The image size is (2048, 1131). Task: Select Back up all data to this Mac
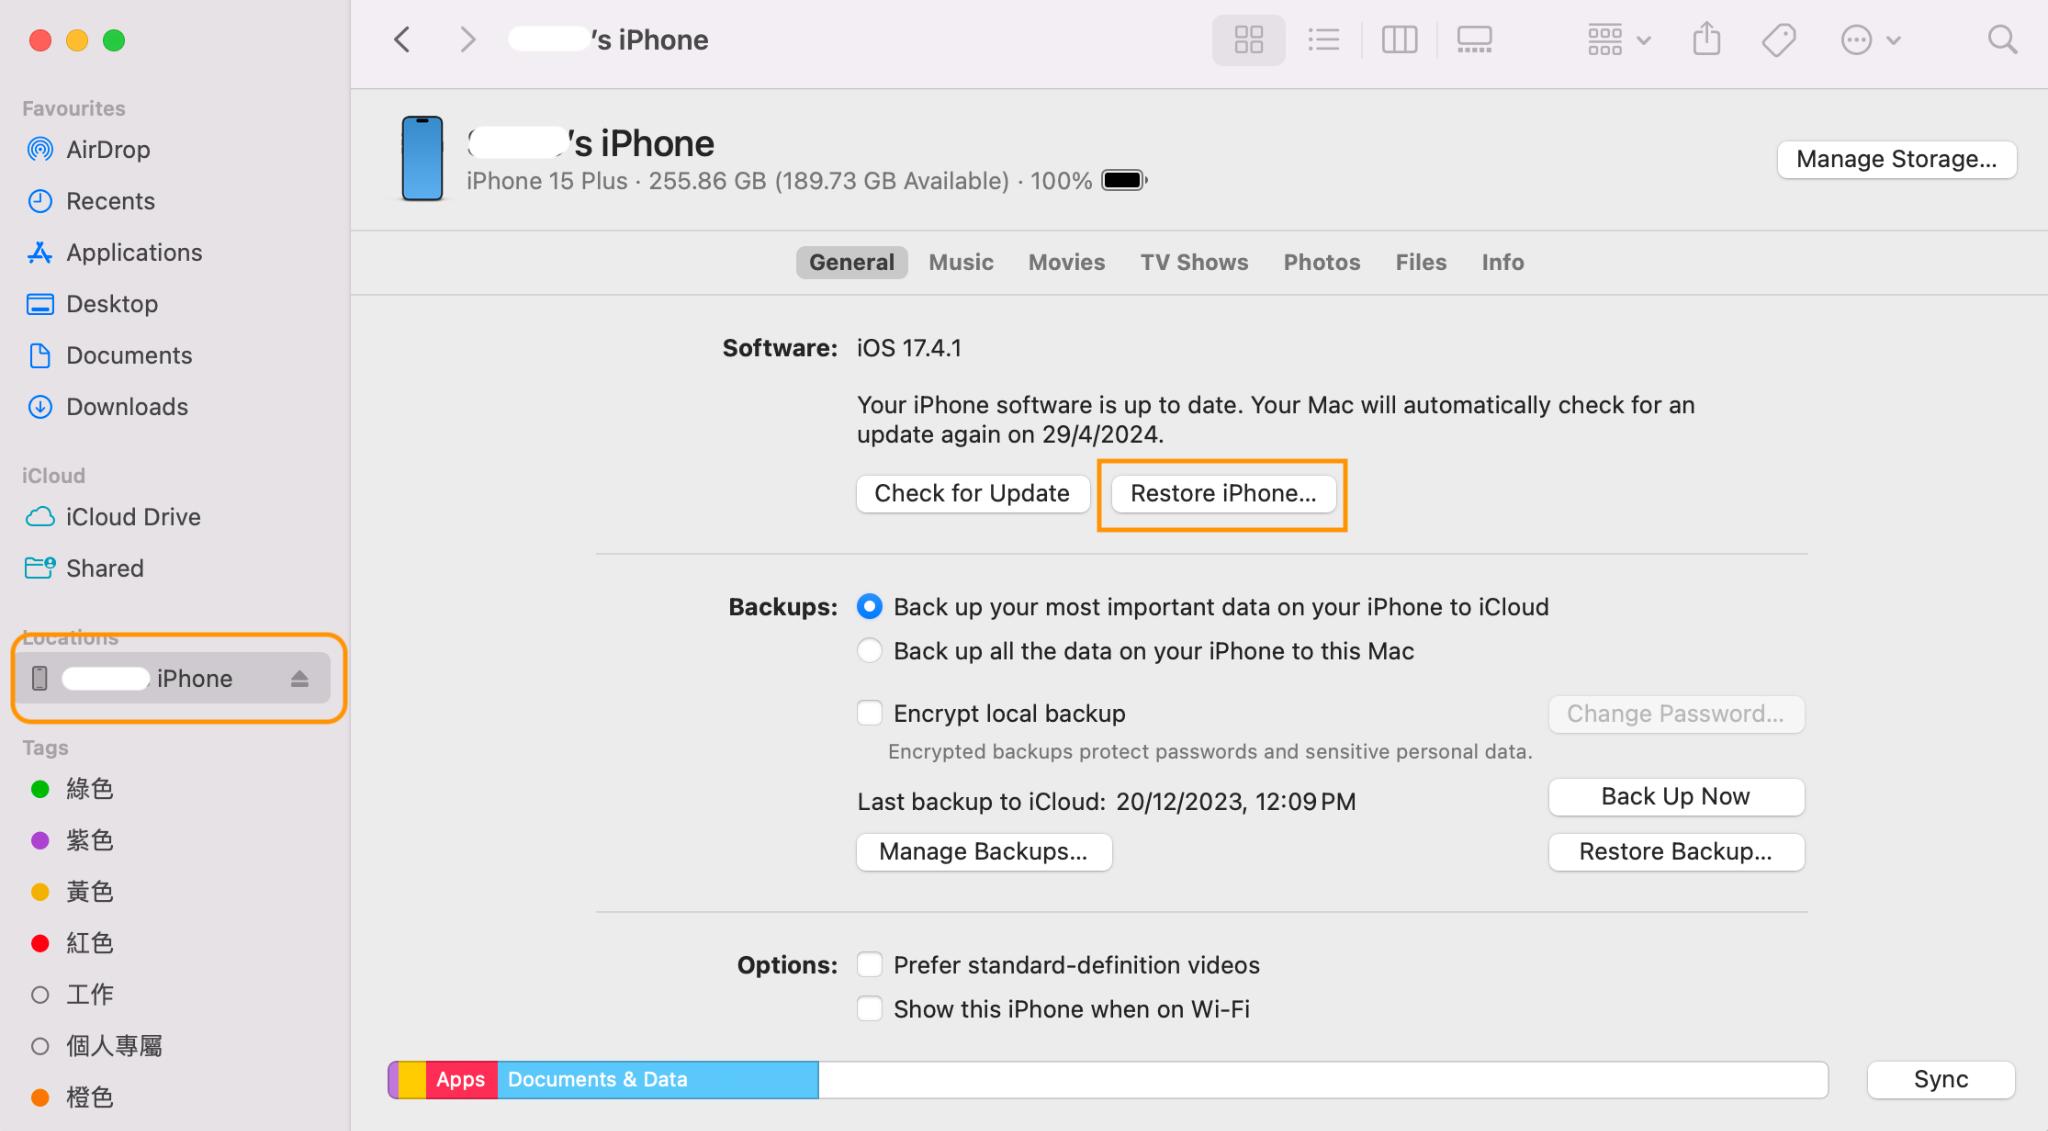870,651
